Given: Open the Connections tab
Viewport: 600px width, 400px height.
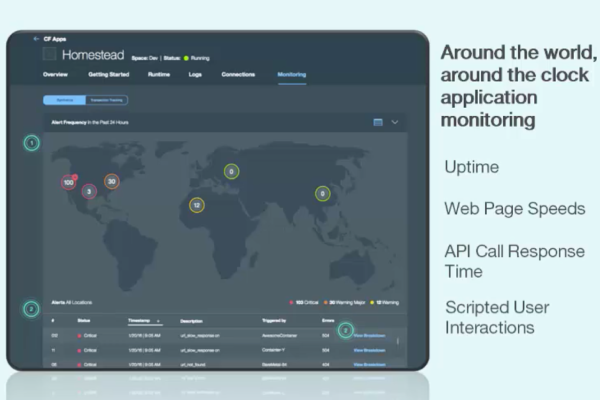Looking at the screenshot, I should [x=238, y=74].
